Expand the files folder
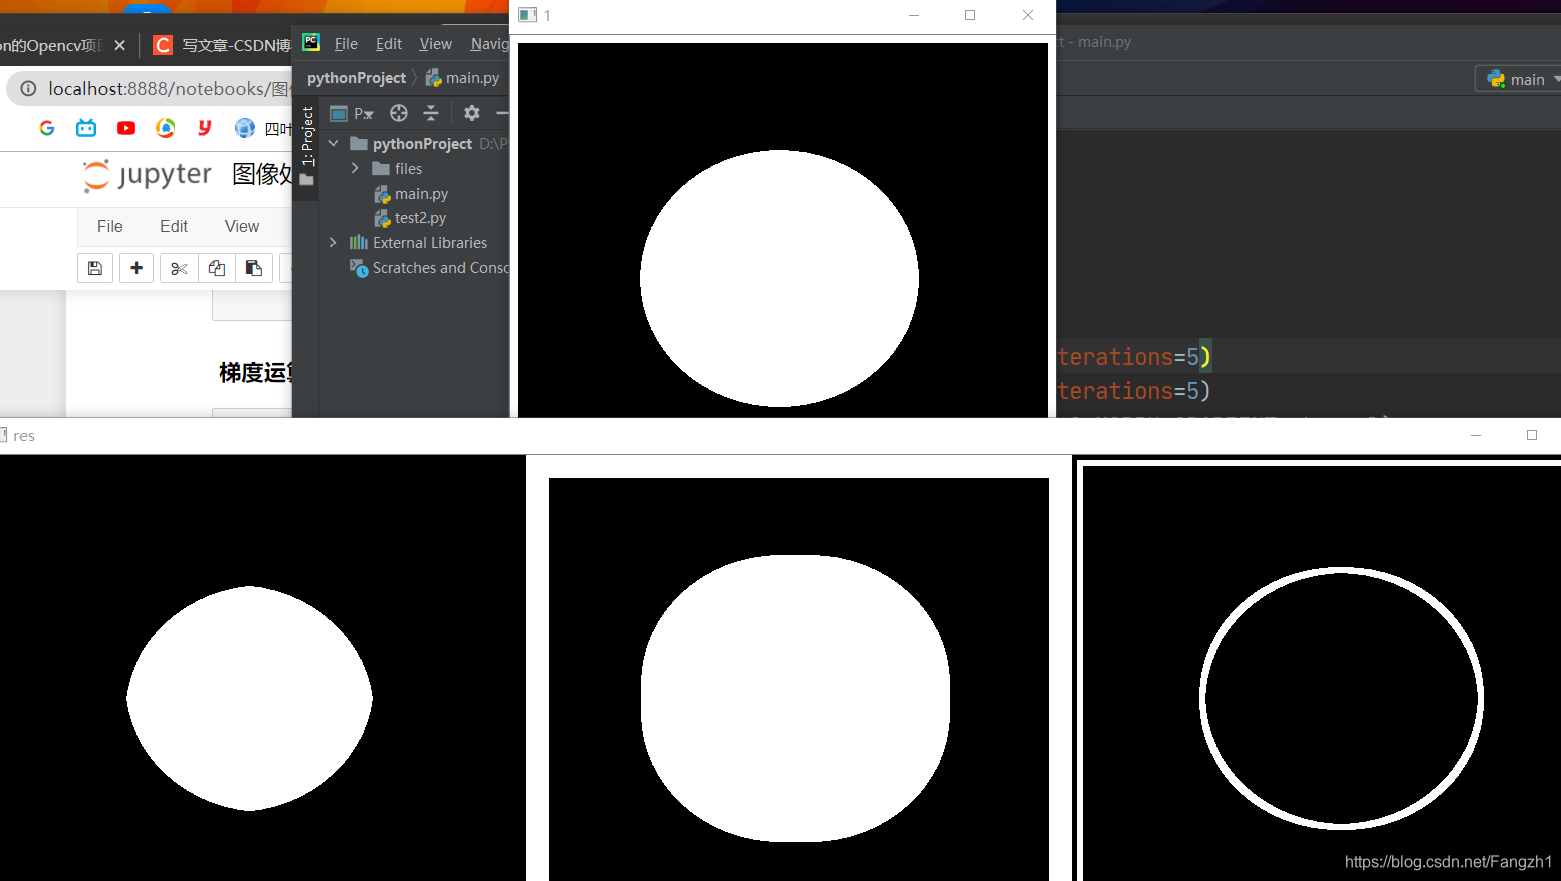The image size is (1561, 881). click(x=355, y=168)
